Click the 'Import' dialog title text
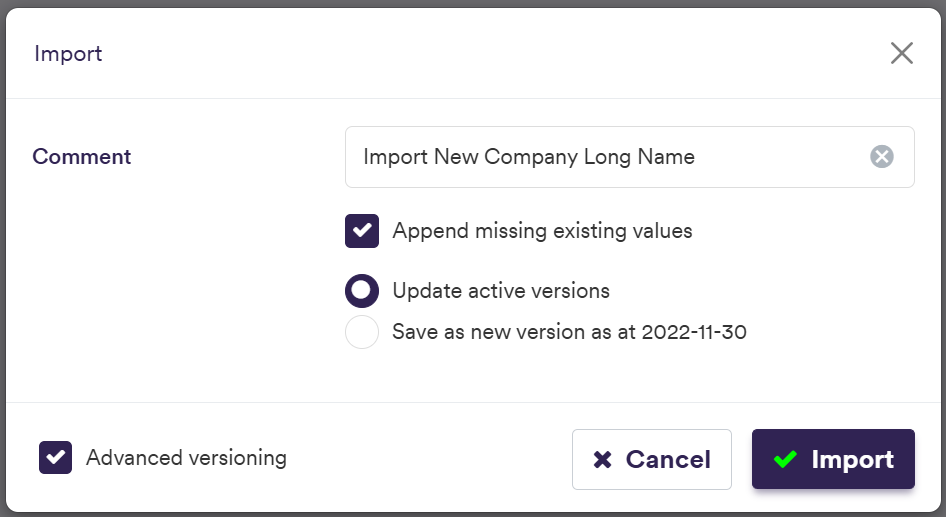The width and height of the screenshot is (946, 517). click(x=68, y=54)
